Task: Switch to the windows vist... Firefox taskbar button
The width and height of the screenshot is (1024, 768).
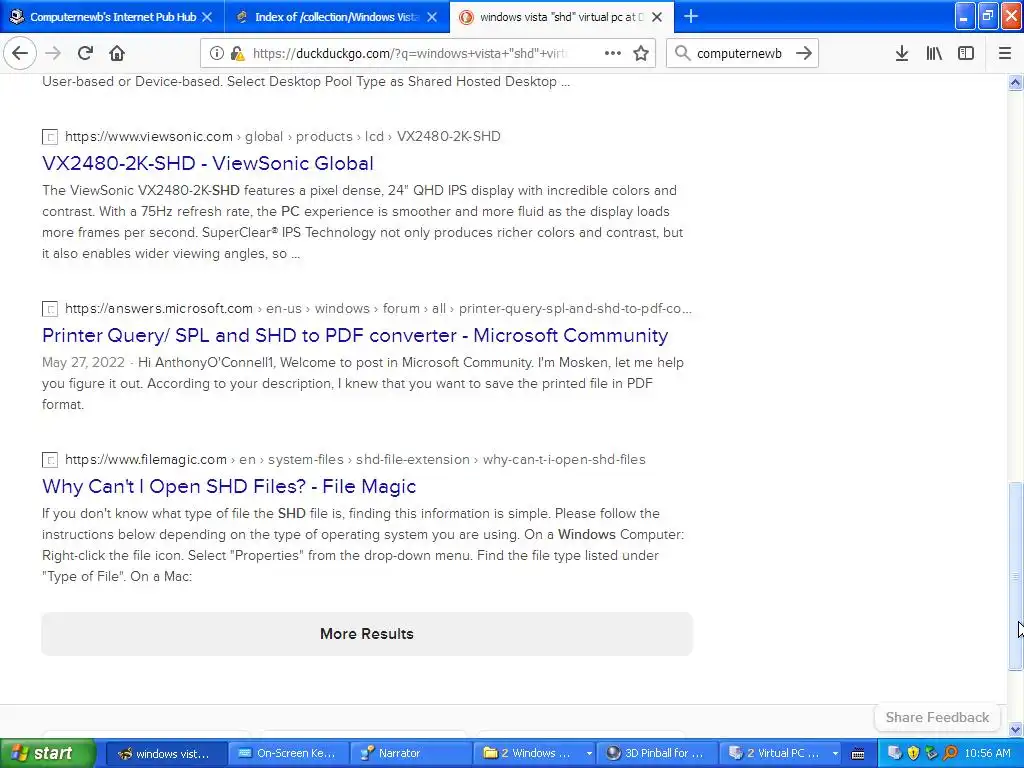Action: point(166,754)
